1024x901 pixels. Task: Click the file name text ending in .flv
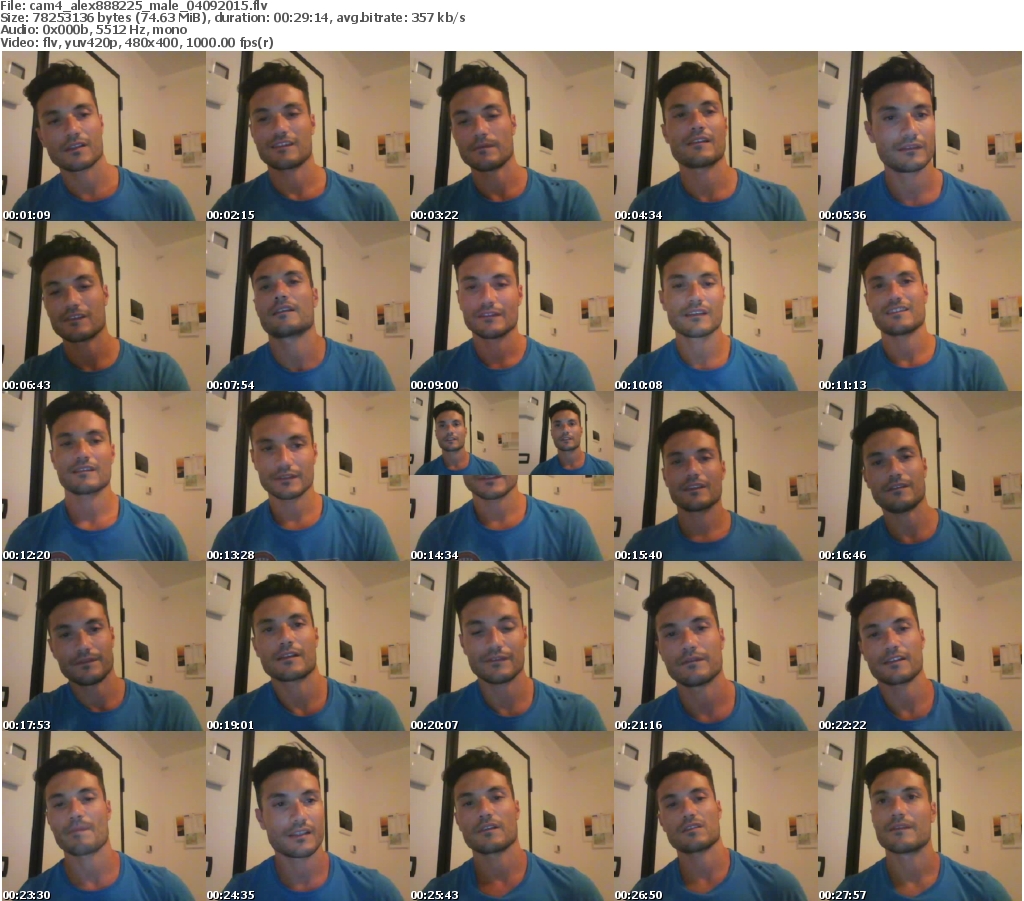point(148,6)
